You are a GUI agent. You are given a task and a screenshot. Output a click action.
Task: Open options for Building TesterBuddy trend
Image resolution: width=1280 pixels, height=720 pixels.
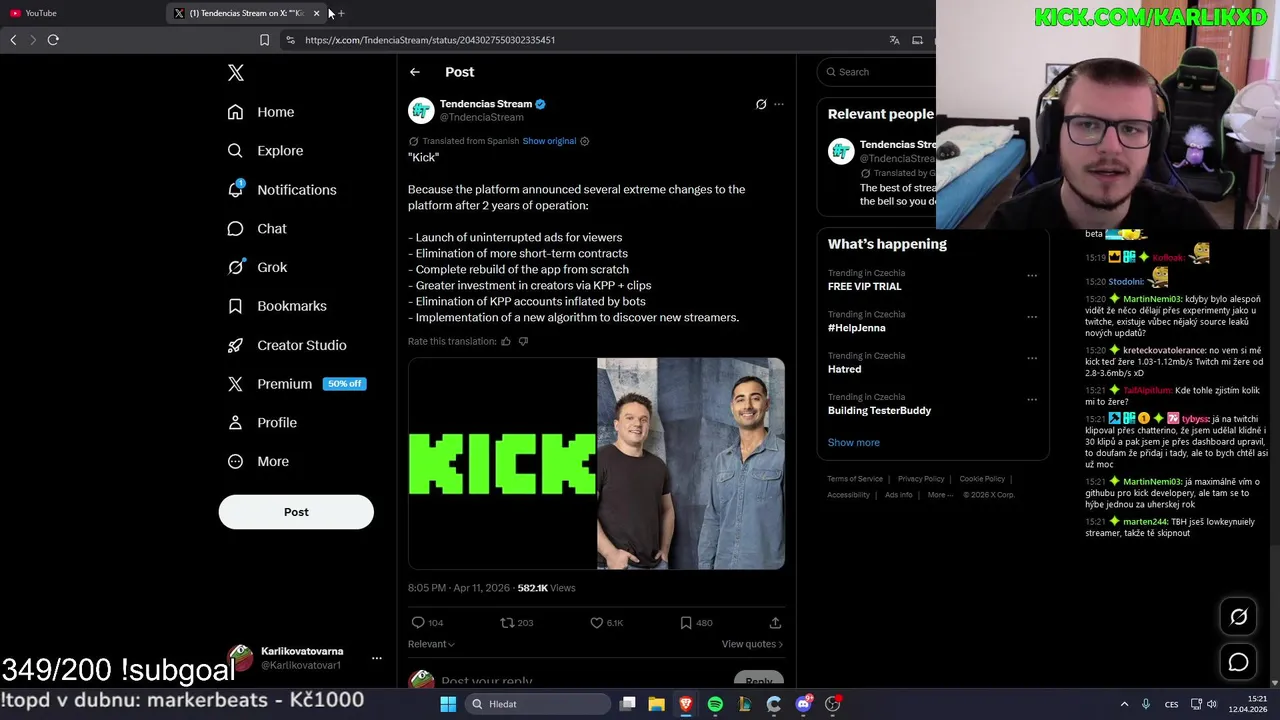1032,399
